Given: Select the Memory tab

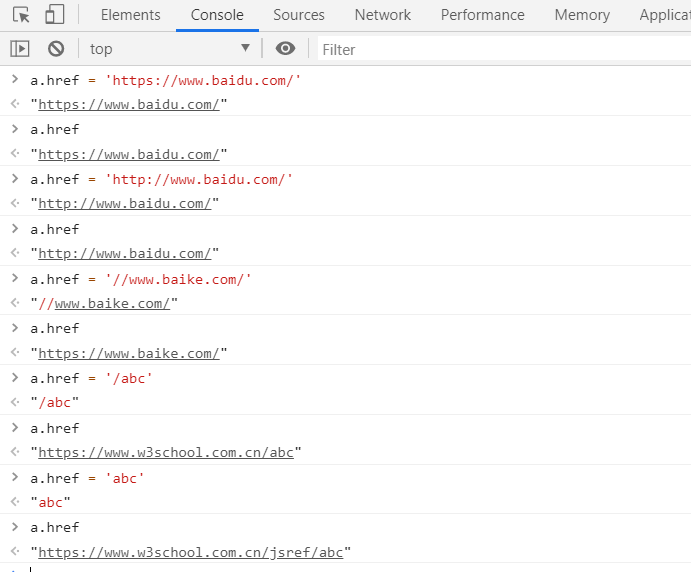Looking at the screenshot, I should (x=582, y=15).
